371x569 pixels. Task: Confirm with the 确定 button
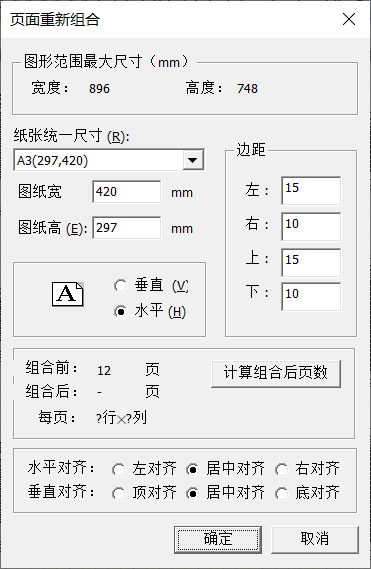click(x=218, y=539)
